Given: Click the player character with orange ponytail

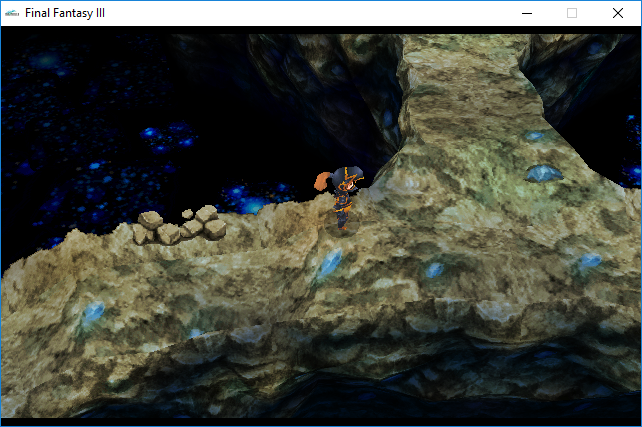Looking at the screenshot, I should 339,197.
